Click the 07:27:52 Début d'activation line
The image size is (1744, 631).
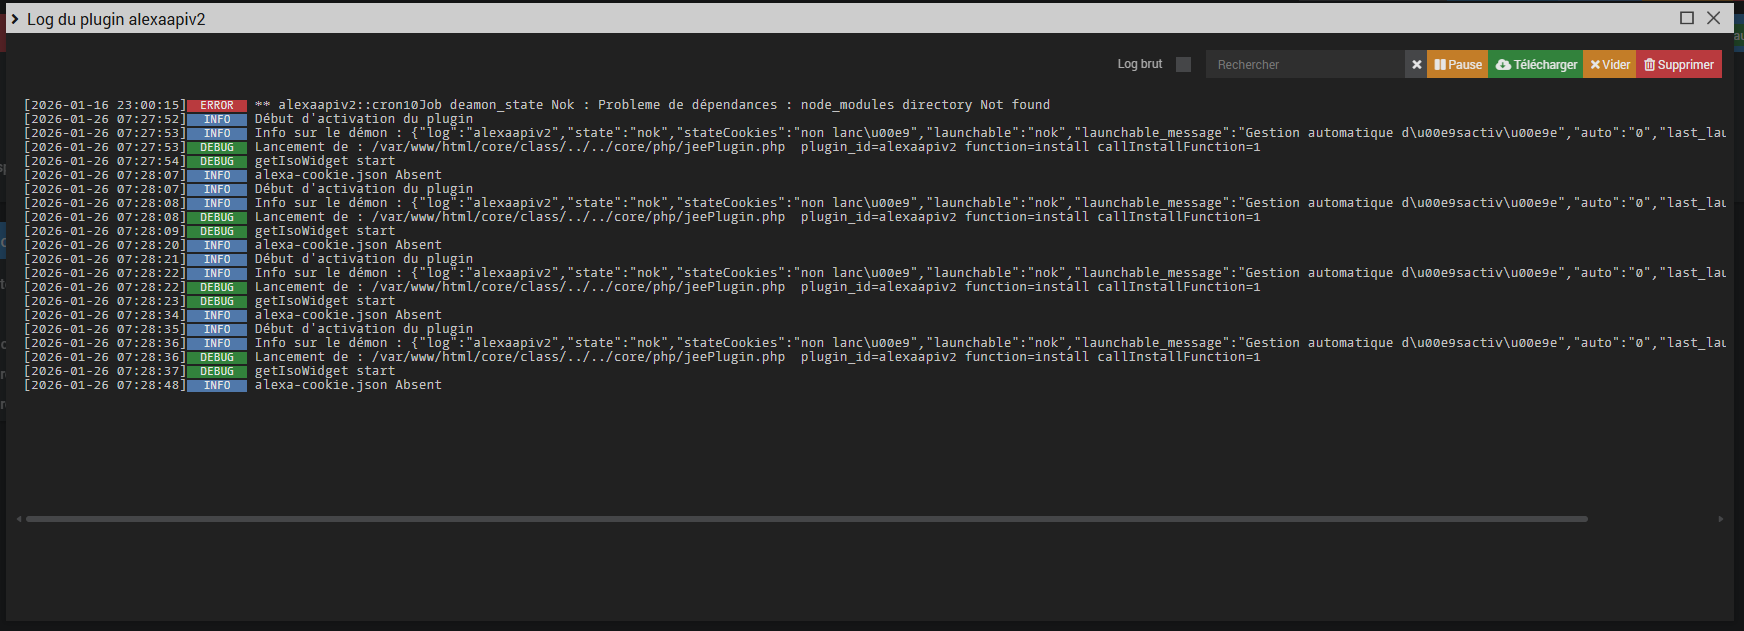coord(364,119)
